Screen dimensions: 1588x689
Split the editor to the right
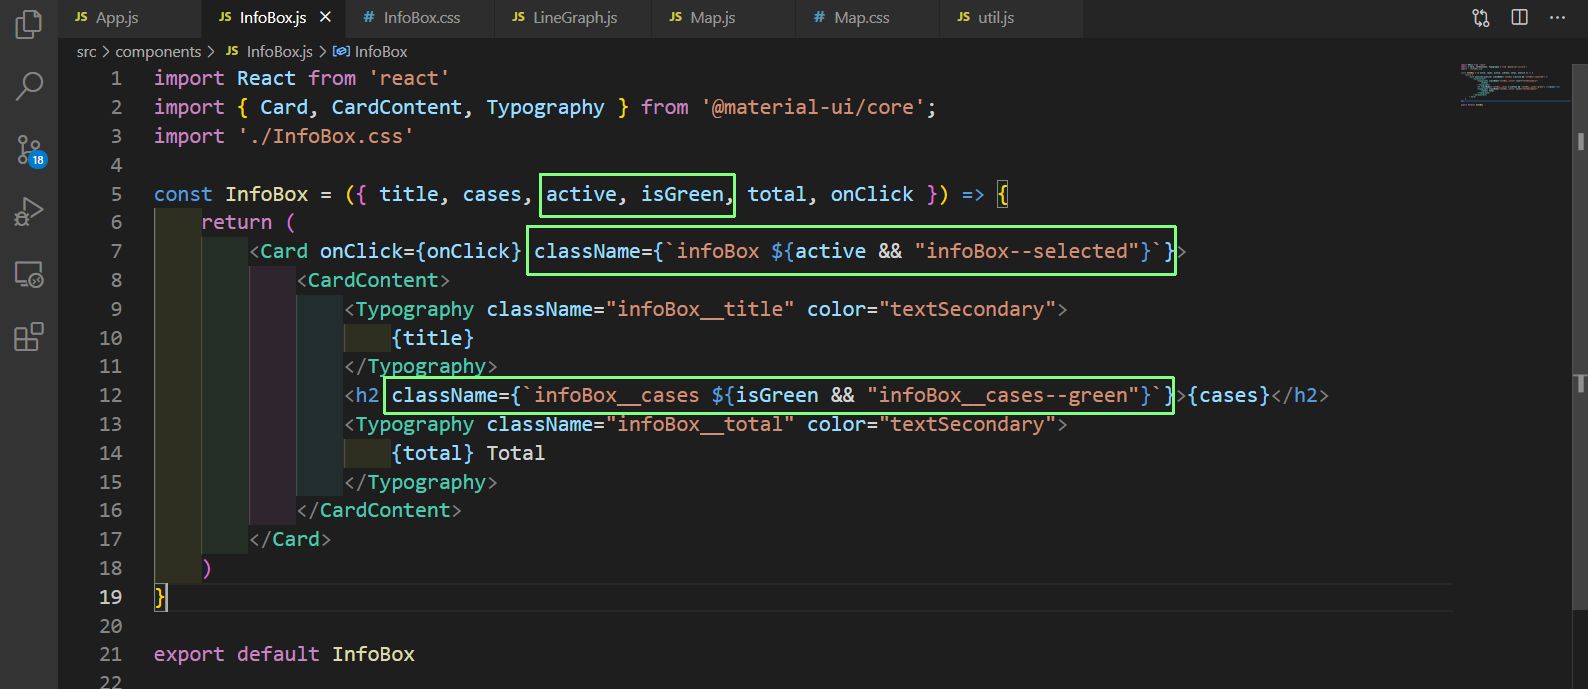1519,17
